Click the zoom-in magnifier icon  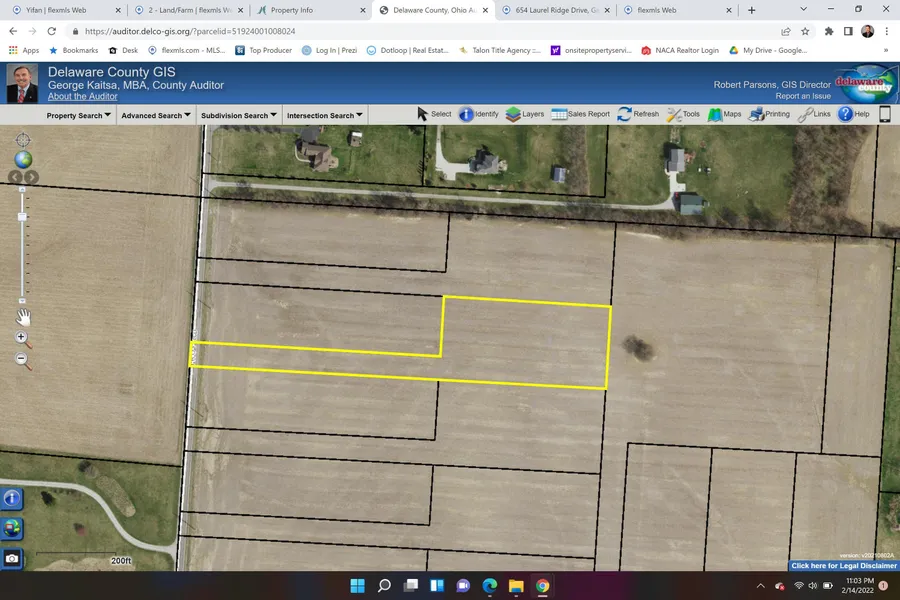pos(23,339)
